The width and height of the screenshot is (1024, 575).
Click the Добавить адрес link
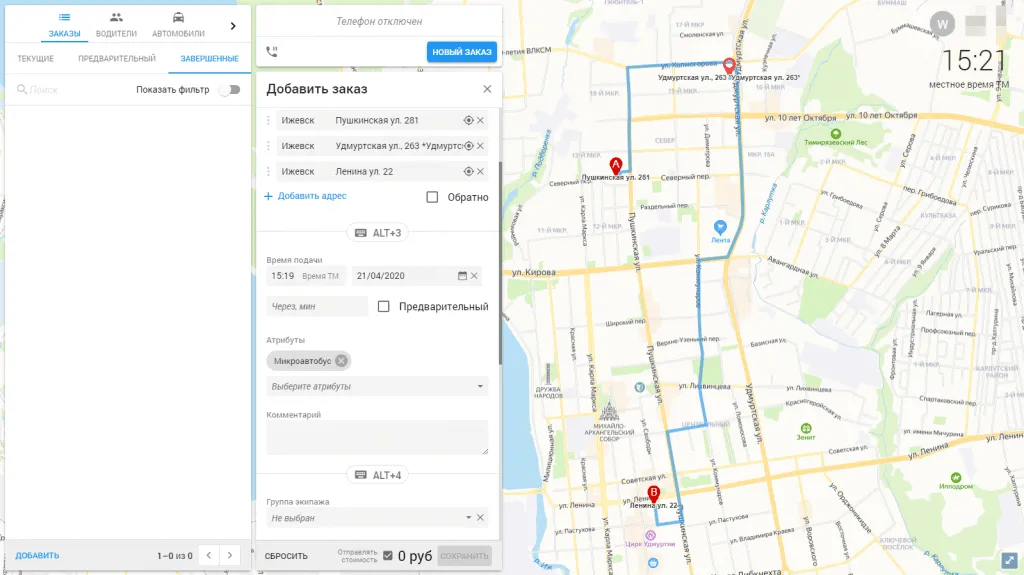pyautogui.click(x=305, y=196)
